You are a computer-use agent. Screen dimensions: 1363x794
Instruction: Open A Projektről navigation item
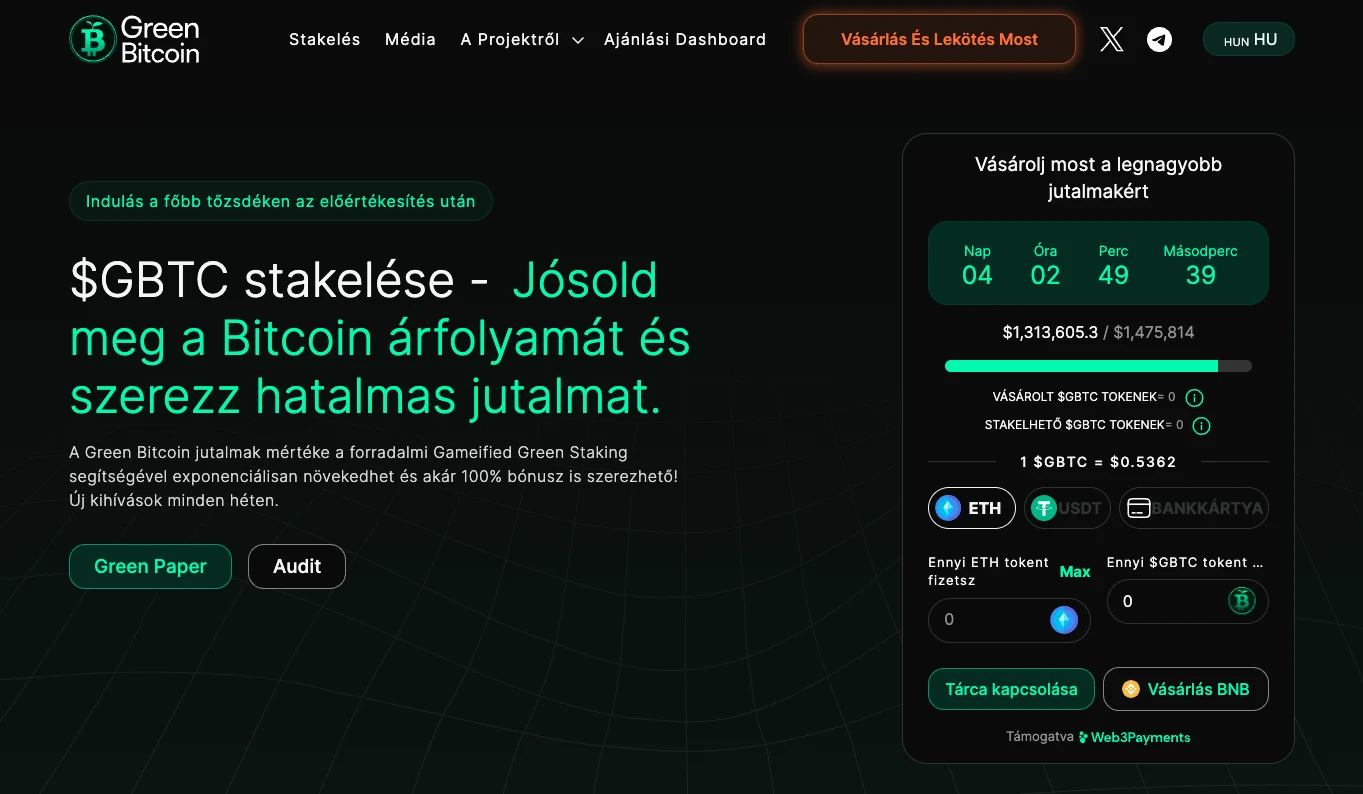click(x=510, y=39)
